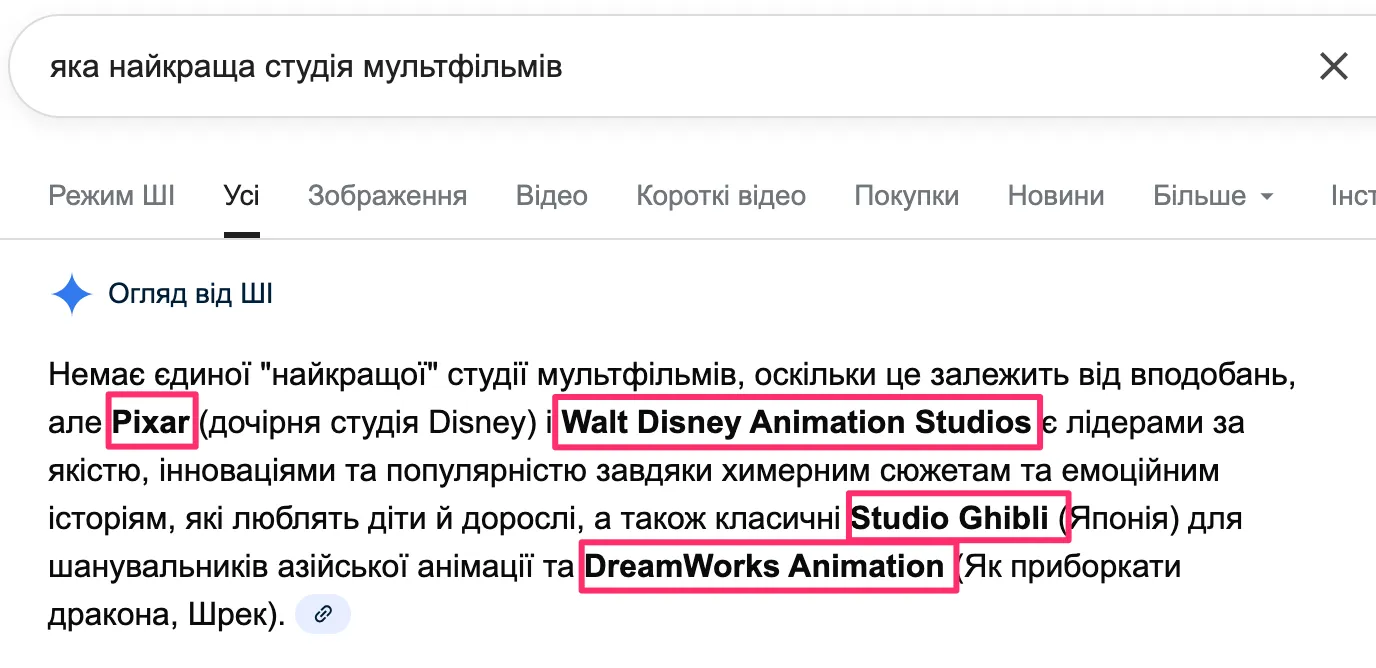Open the source link chip icon after Шрек
The height and width of the screenshot is (668, 1376).
click(x=323, y=614)
